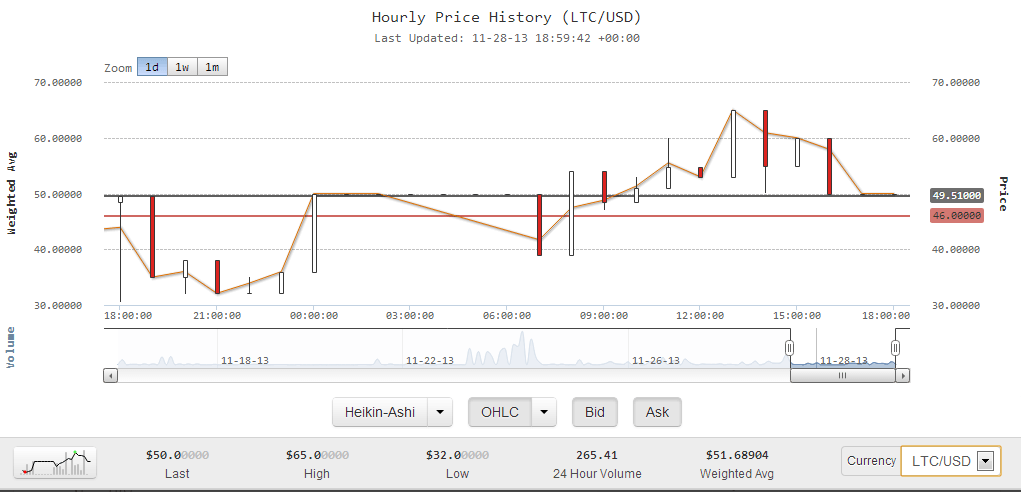This screenshot has width=1021, height=492.
Task: Click the mini chart thumbnail icon
Action: point(55,463)
